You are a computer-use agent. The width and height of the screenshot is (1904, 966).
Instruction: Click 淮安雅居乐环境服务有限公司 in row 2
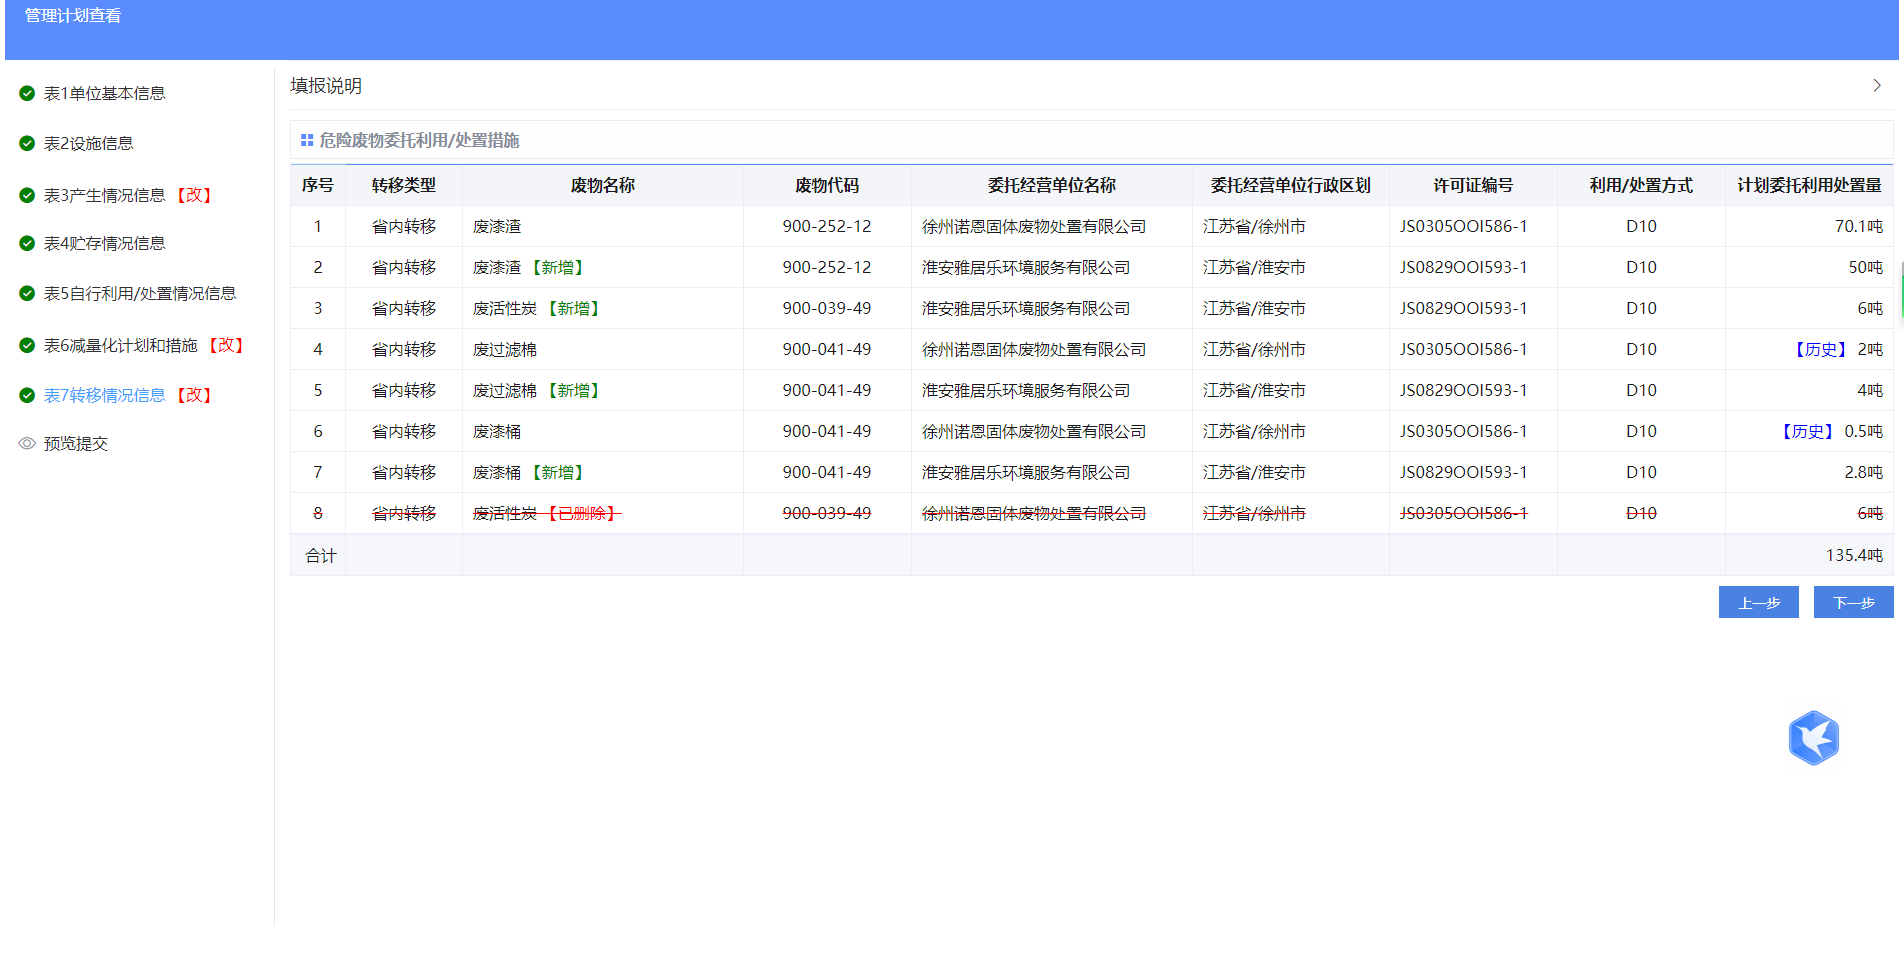(1026, 267)
